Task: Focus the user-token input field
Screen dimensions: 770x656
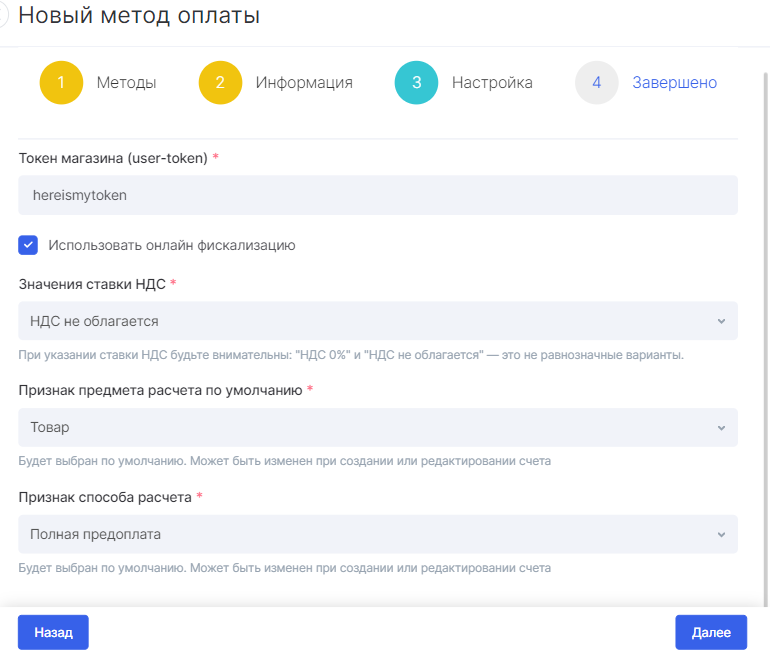Action: coord(378,195)
